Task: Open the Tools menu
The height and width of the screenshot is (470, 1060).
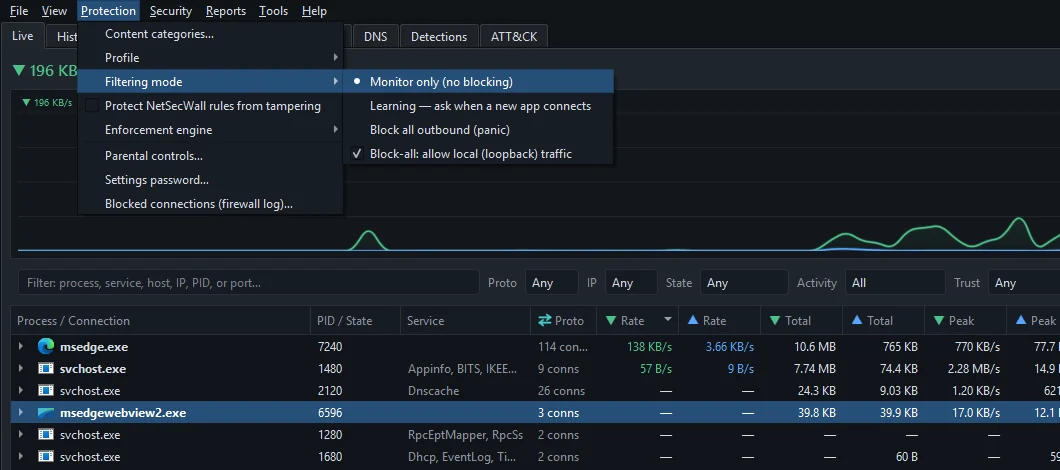Action: tap(273, 11)
